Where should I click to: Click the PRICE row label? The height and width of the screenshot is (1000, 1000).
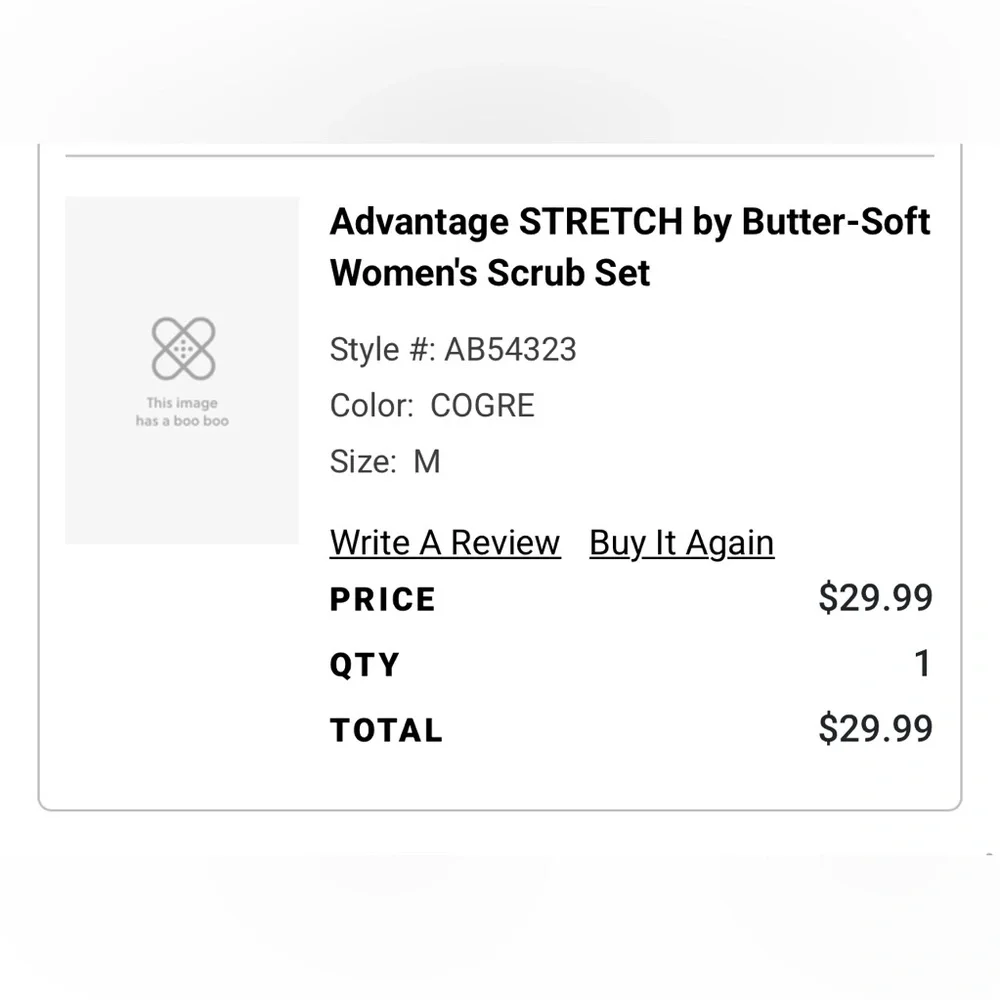(383, 600)
